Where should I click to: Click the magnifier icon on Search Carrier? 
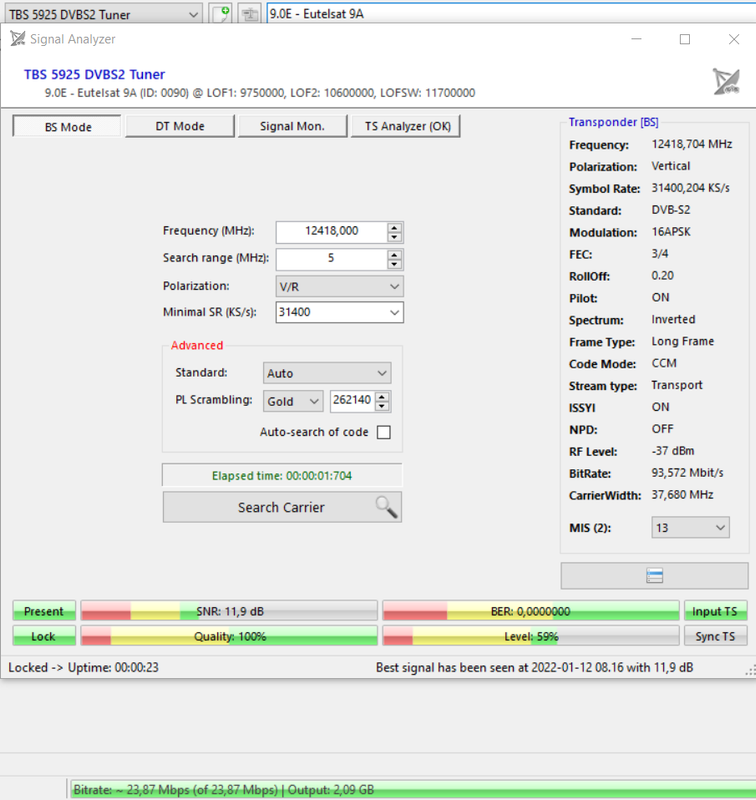point(386,507)
